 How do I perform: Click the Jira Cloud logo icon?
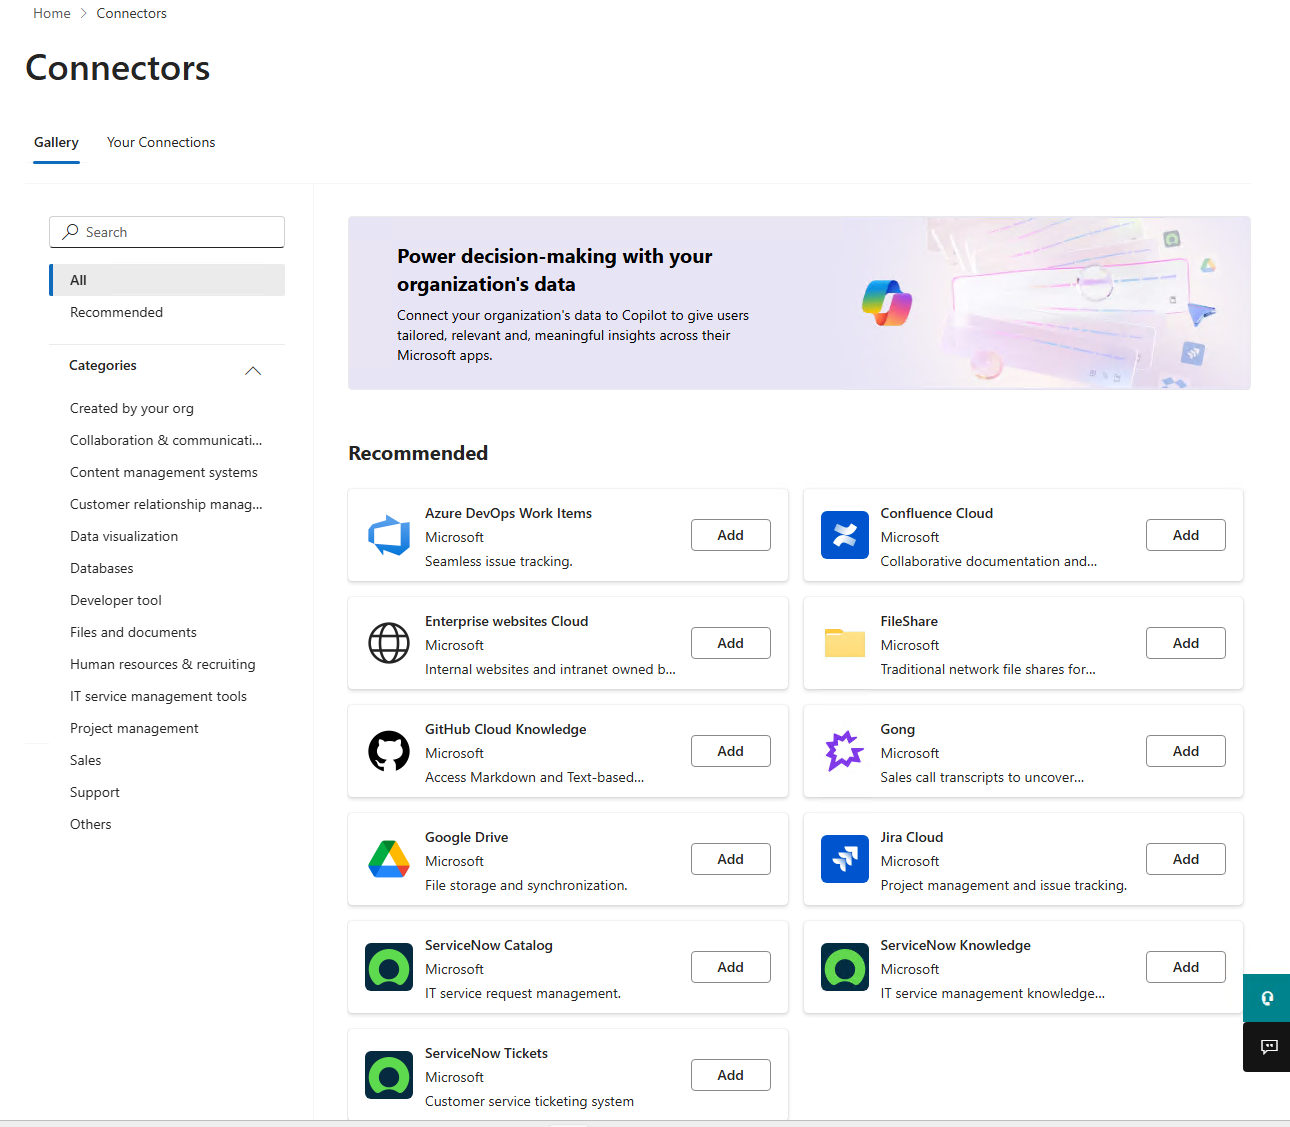coord(845,859)
